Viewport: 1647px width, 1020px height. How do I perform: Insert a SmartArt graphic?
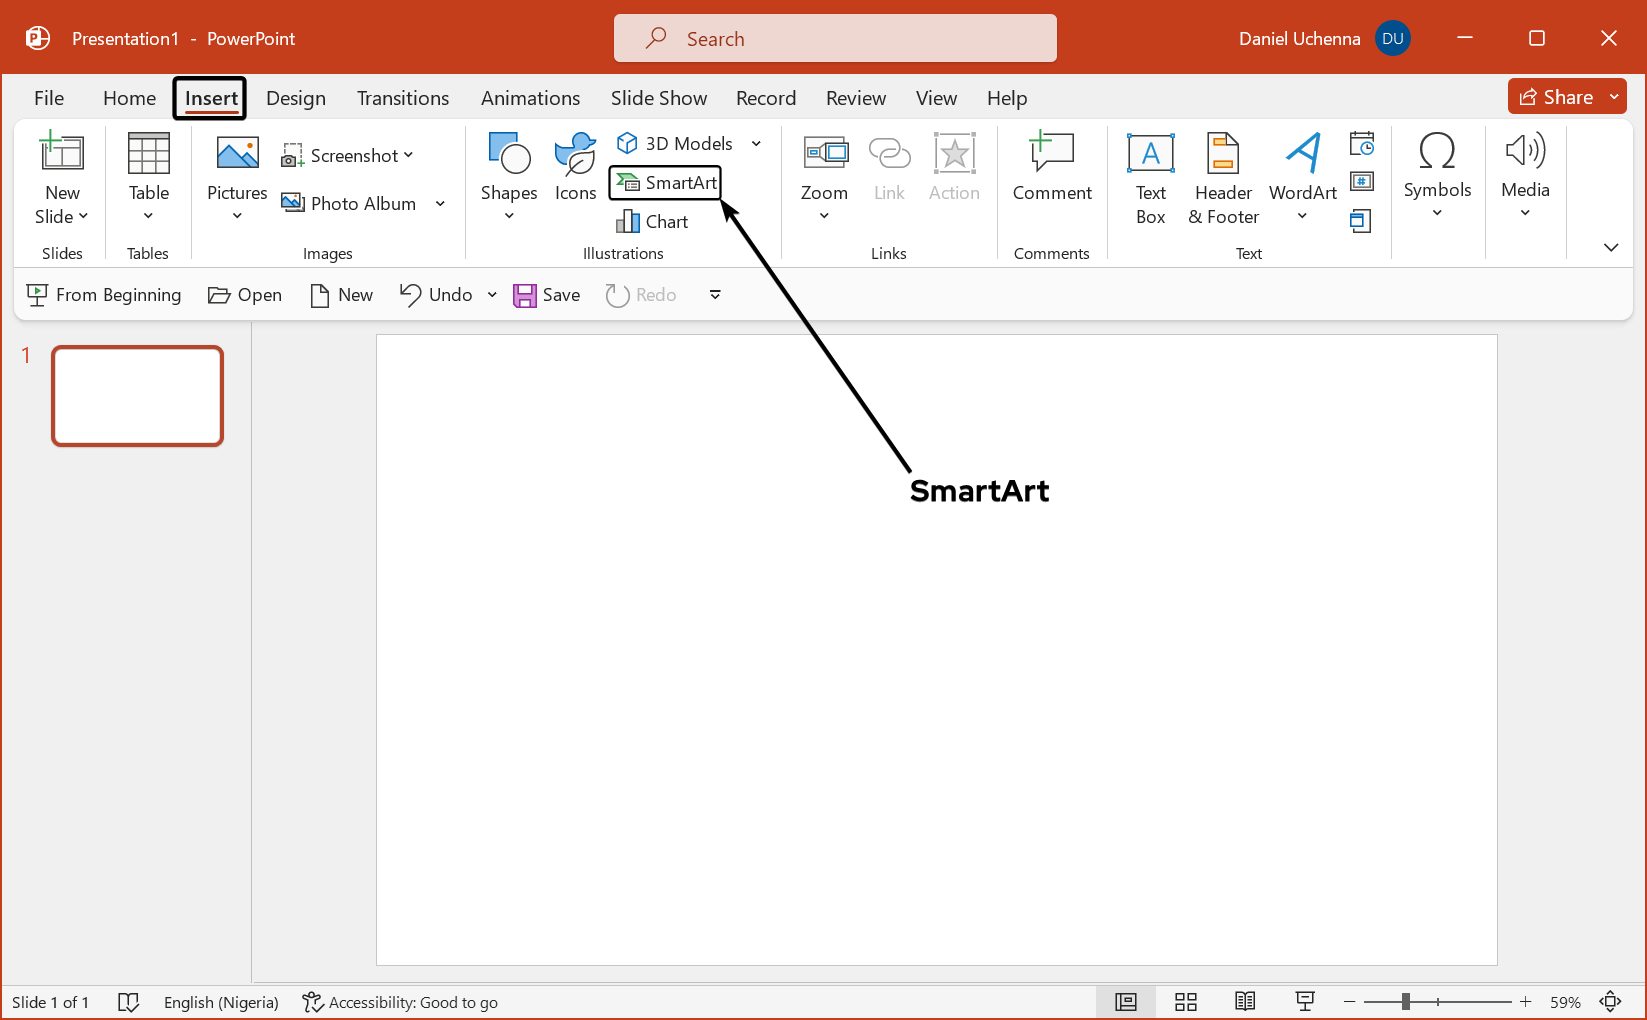pyautogui.click(x=664, y=182)
